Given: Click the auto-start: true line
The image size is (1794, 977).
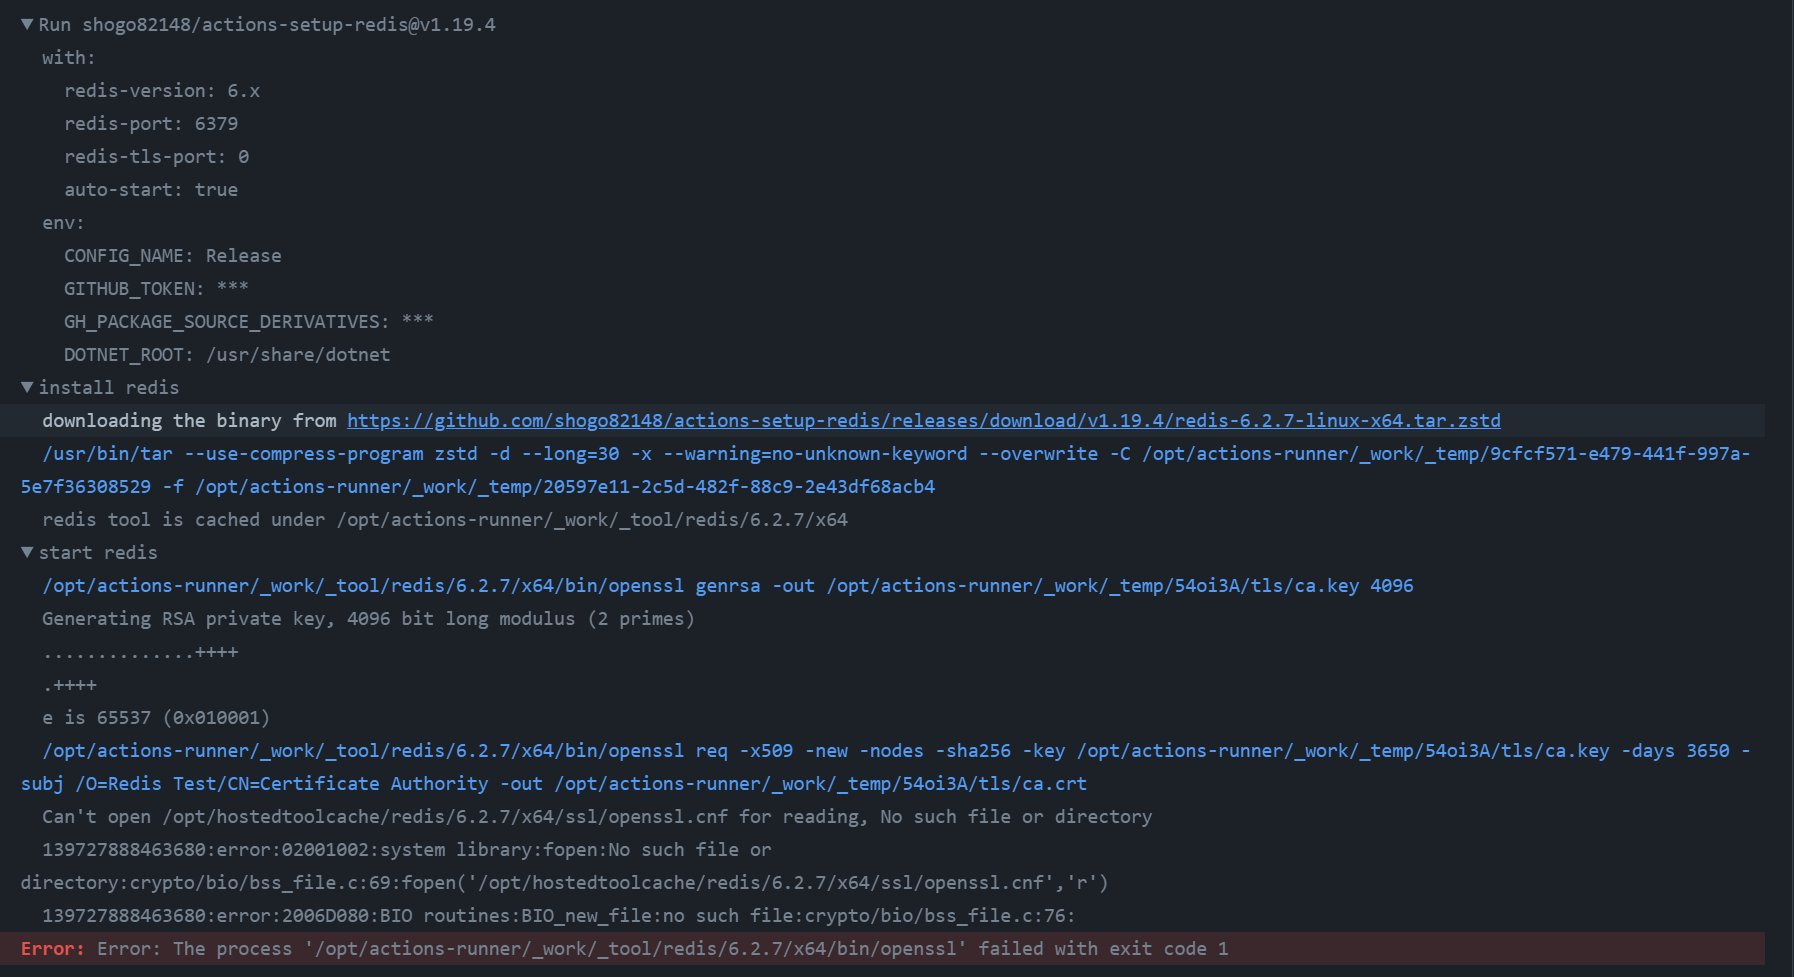Looking at the screenshot, I should pos(151,189).
